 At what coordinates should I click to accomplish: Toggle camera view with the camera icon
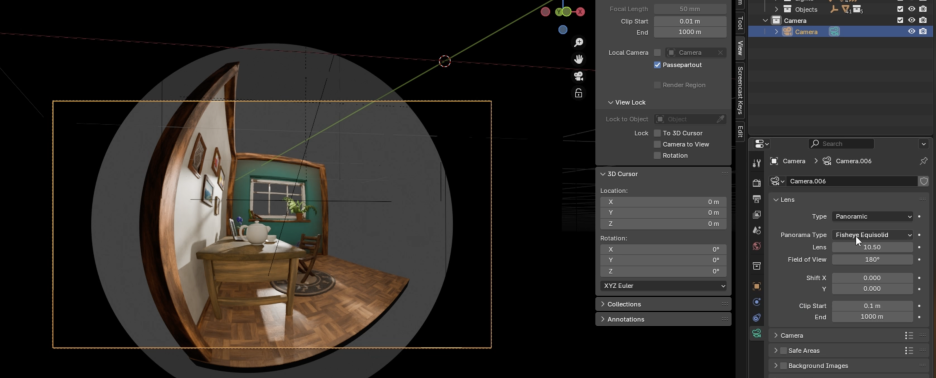(578, 76)
